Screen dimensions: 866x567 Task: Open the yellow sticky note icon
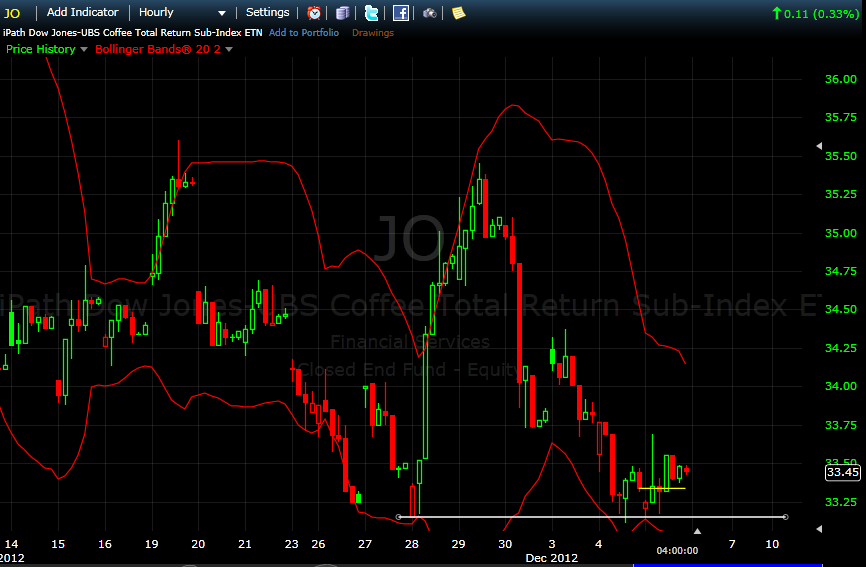(458, 13)
